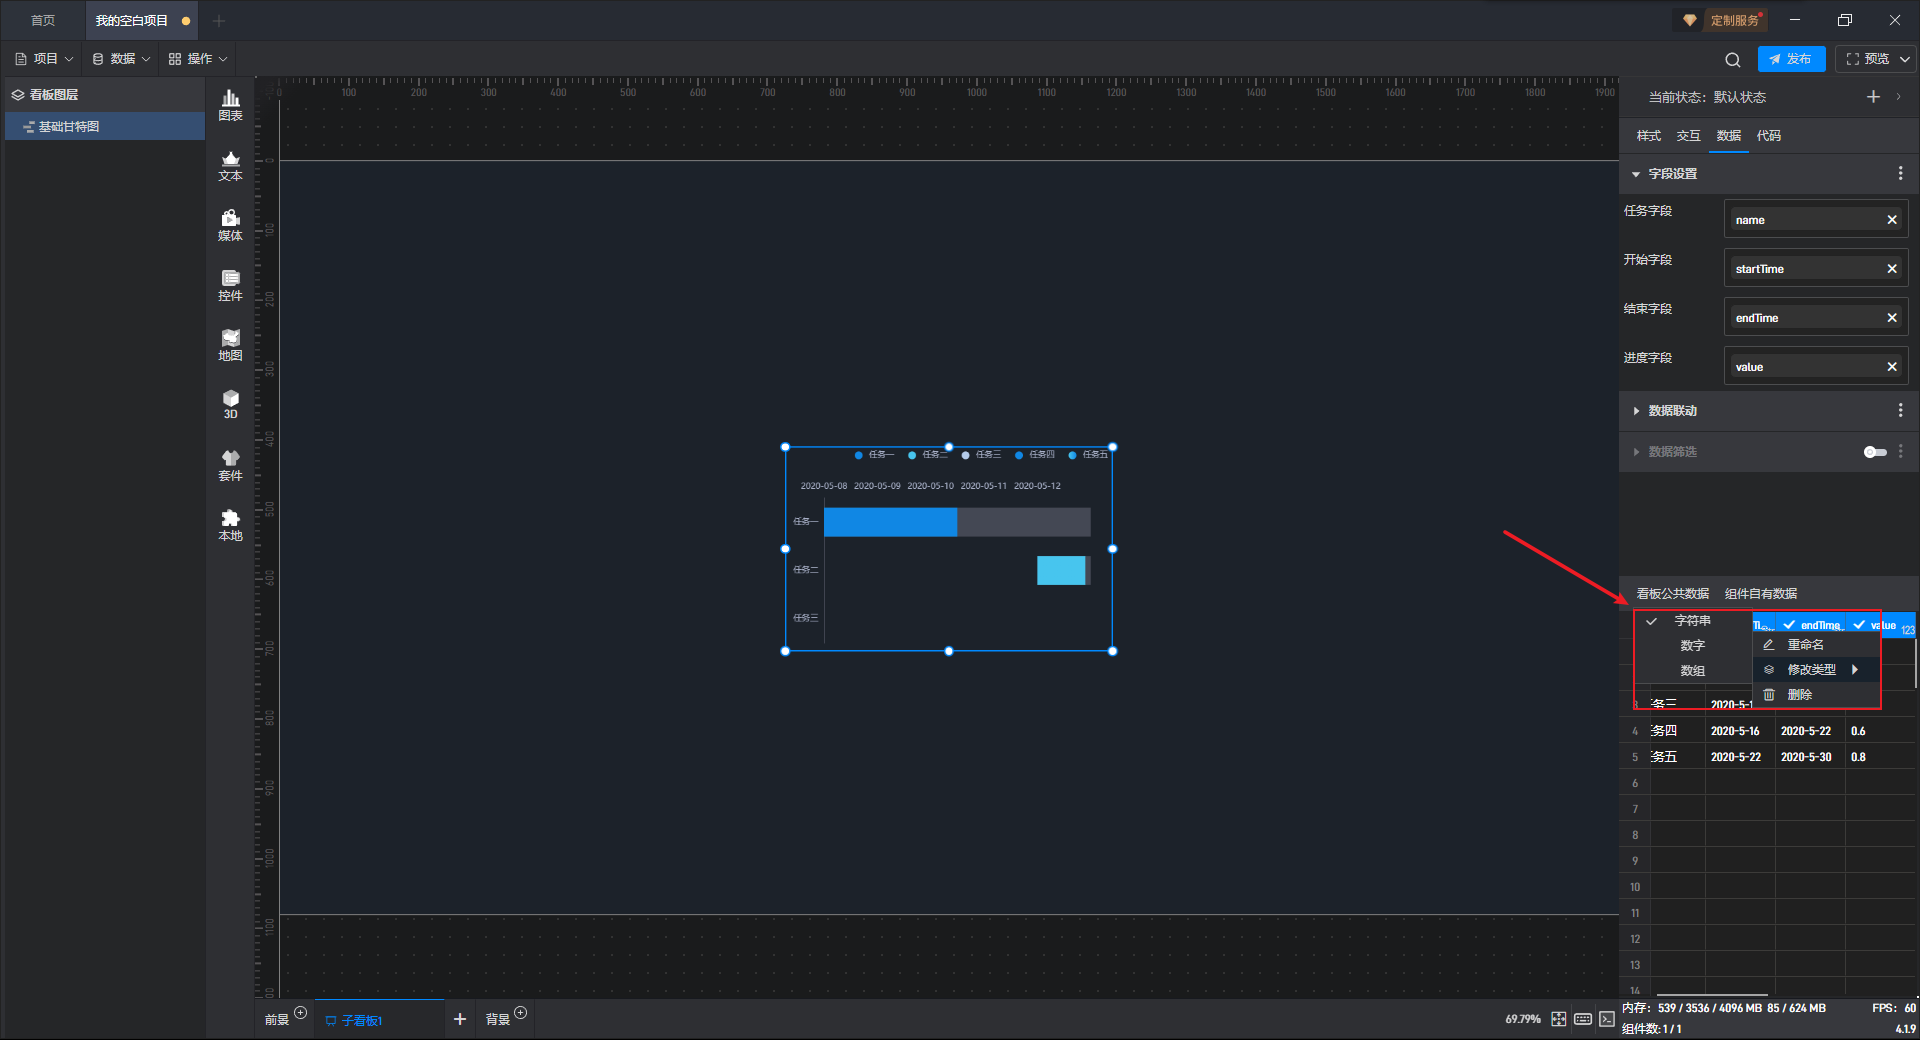Image resolution: width=1920 pixels, height=1040 pixels.
Task: Open the 文本 text components panel
Action: coord(230,165)
